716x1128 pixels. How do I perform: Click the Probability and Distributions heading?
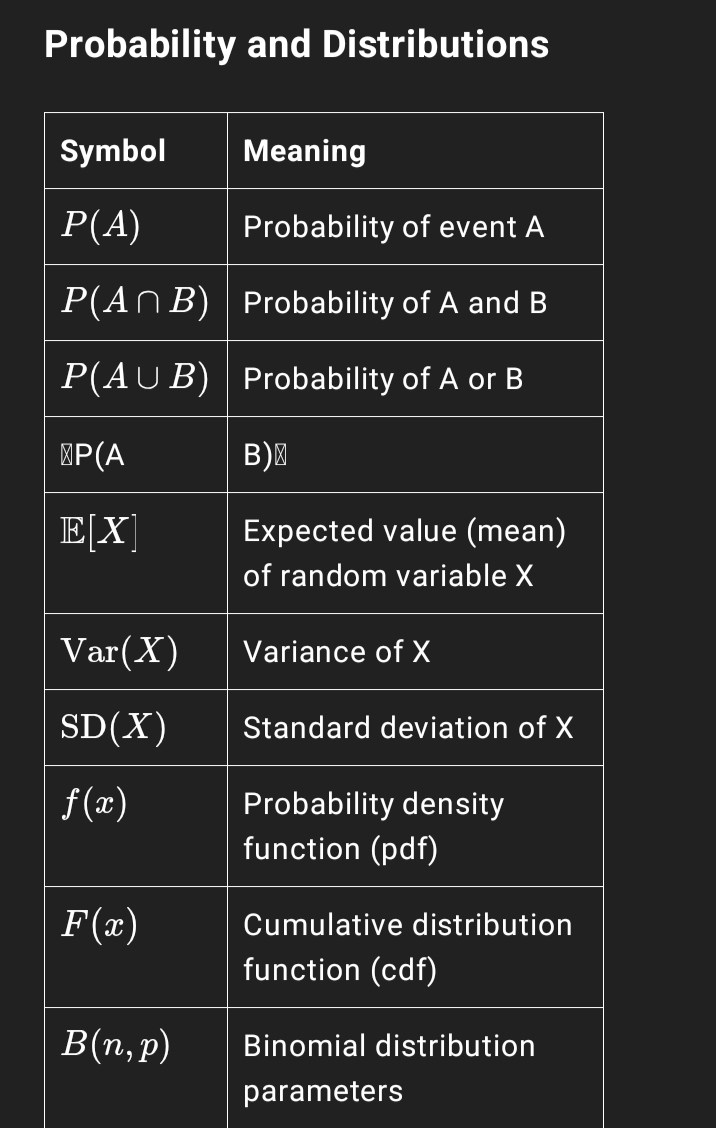[x=296, y=45]
